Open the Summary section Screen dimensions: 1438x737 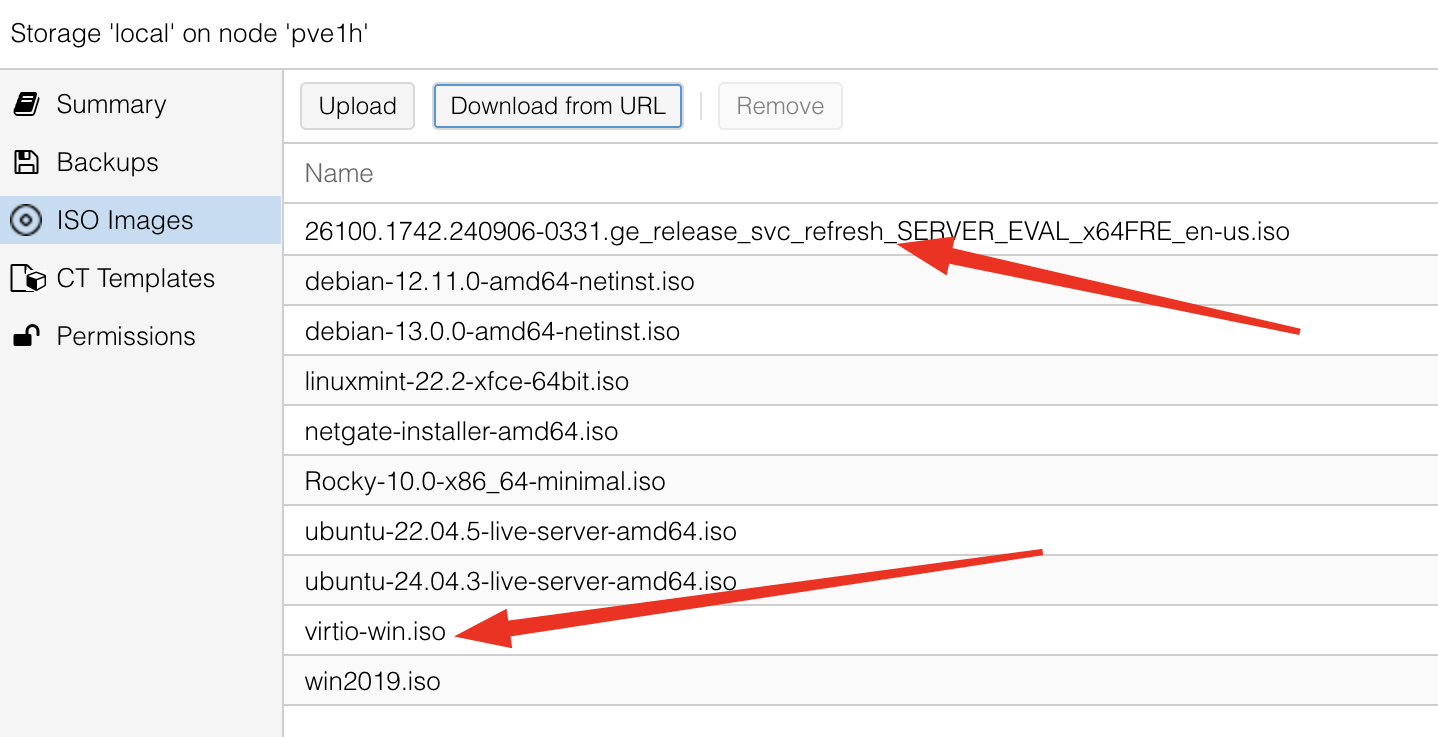point(111,104)
